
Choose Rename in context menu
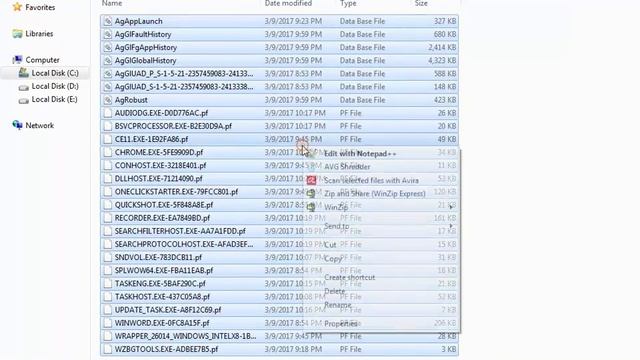[337, 305]
